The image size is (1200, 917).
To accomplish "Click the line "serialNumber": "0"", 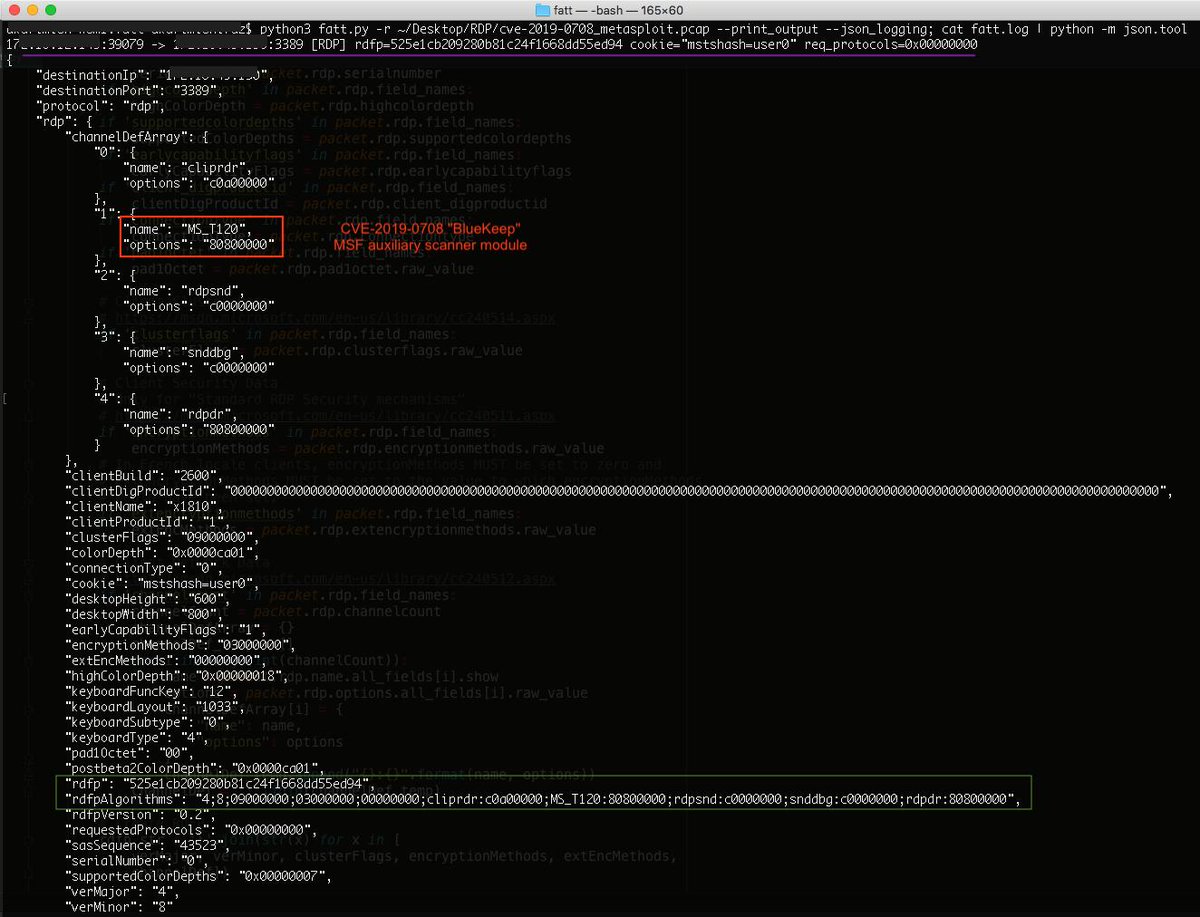I will [136, 863].
